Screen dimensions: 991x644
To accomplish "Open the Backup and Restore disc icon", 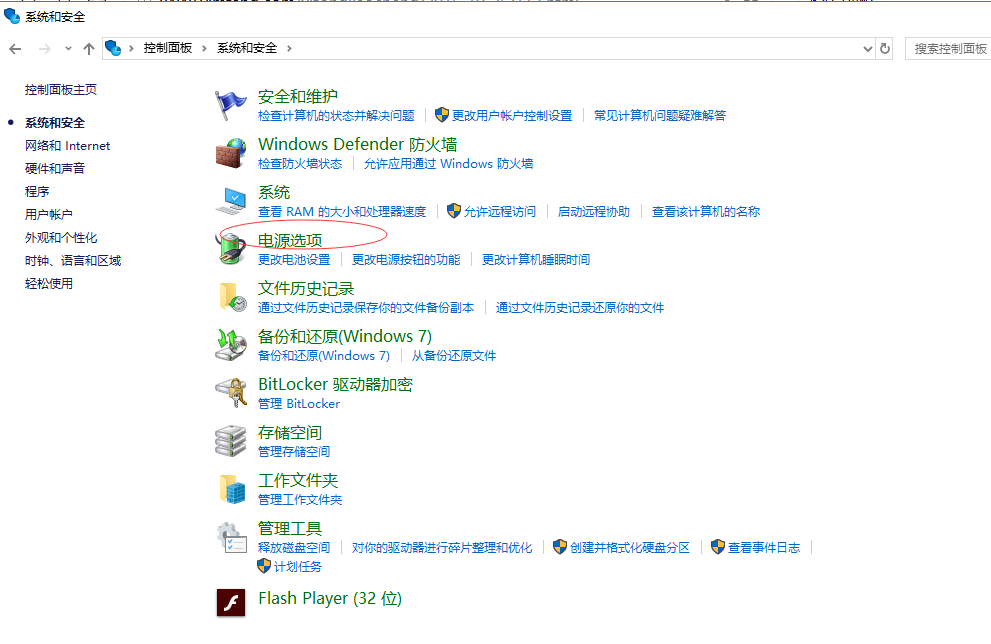I will 231,345.
